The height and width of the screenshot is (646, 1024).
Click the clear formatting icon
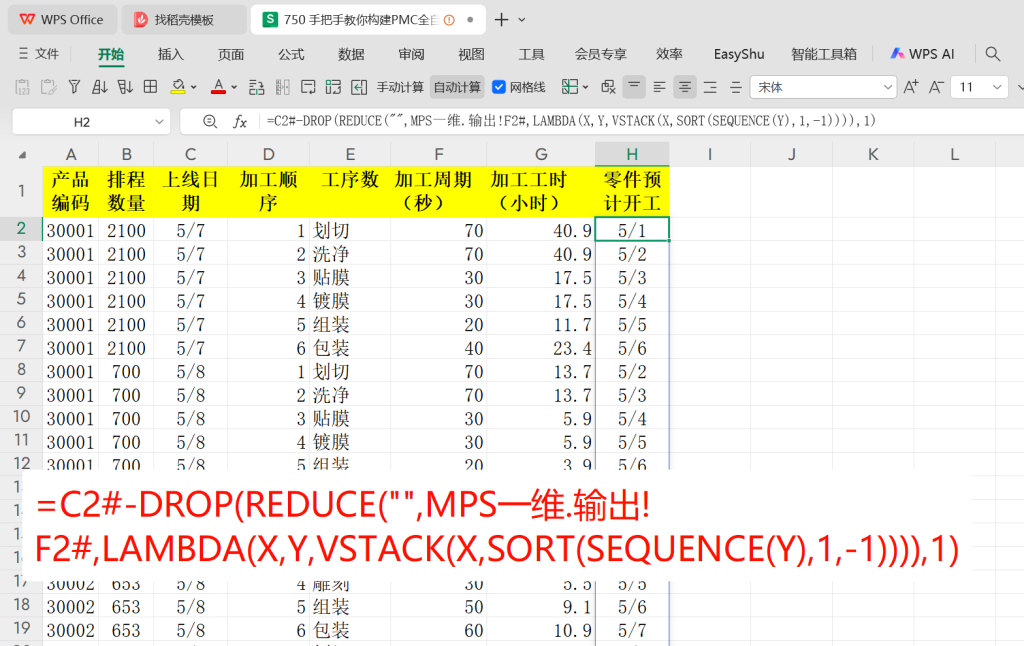click(x=608, y=87)
